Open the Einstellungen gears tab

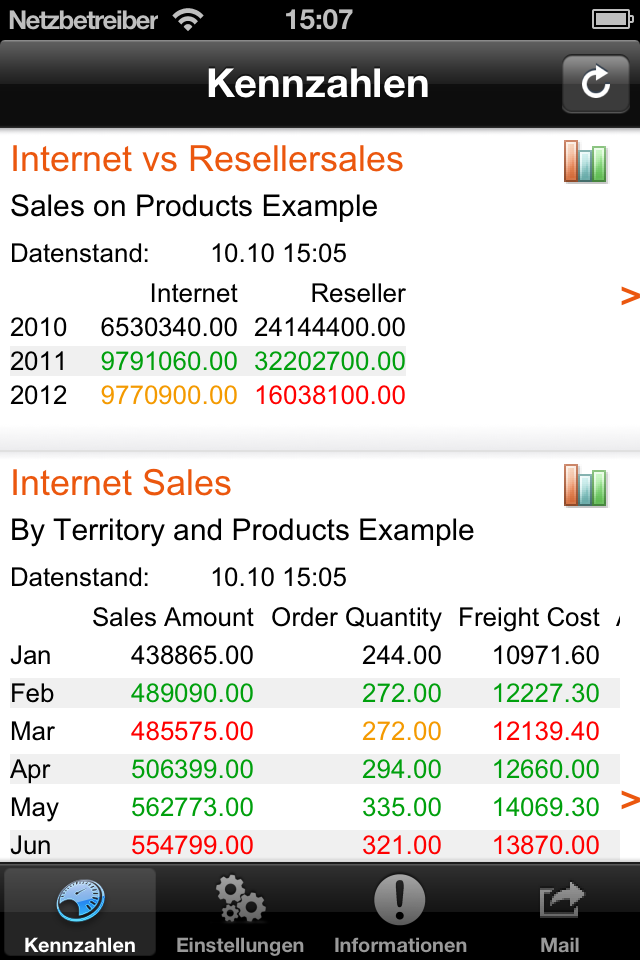point(240,912)
